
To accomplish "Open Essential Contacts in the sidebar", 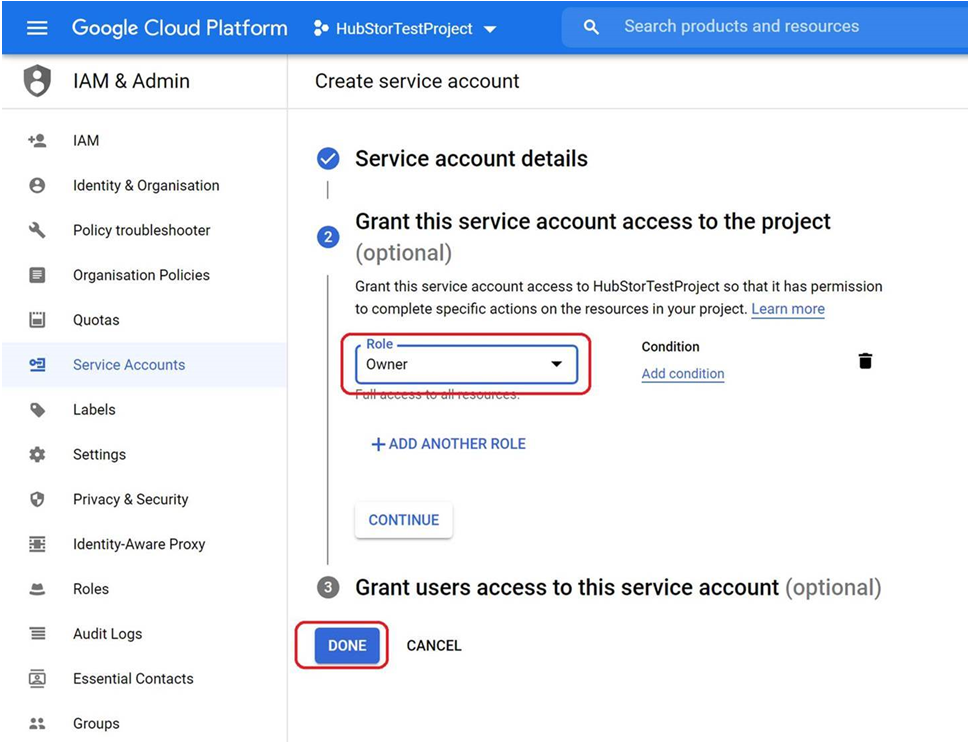I will (x=144, y=678).
